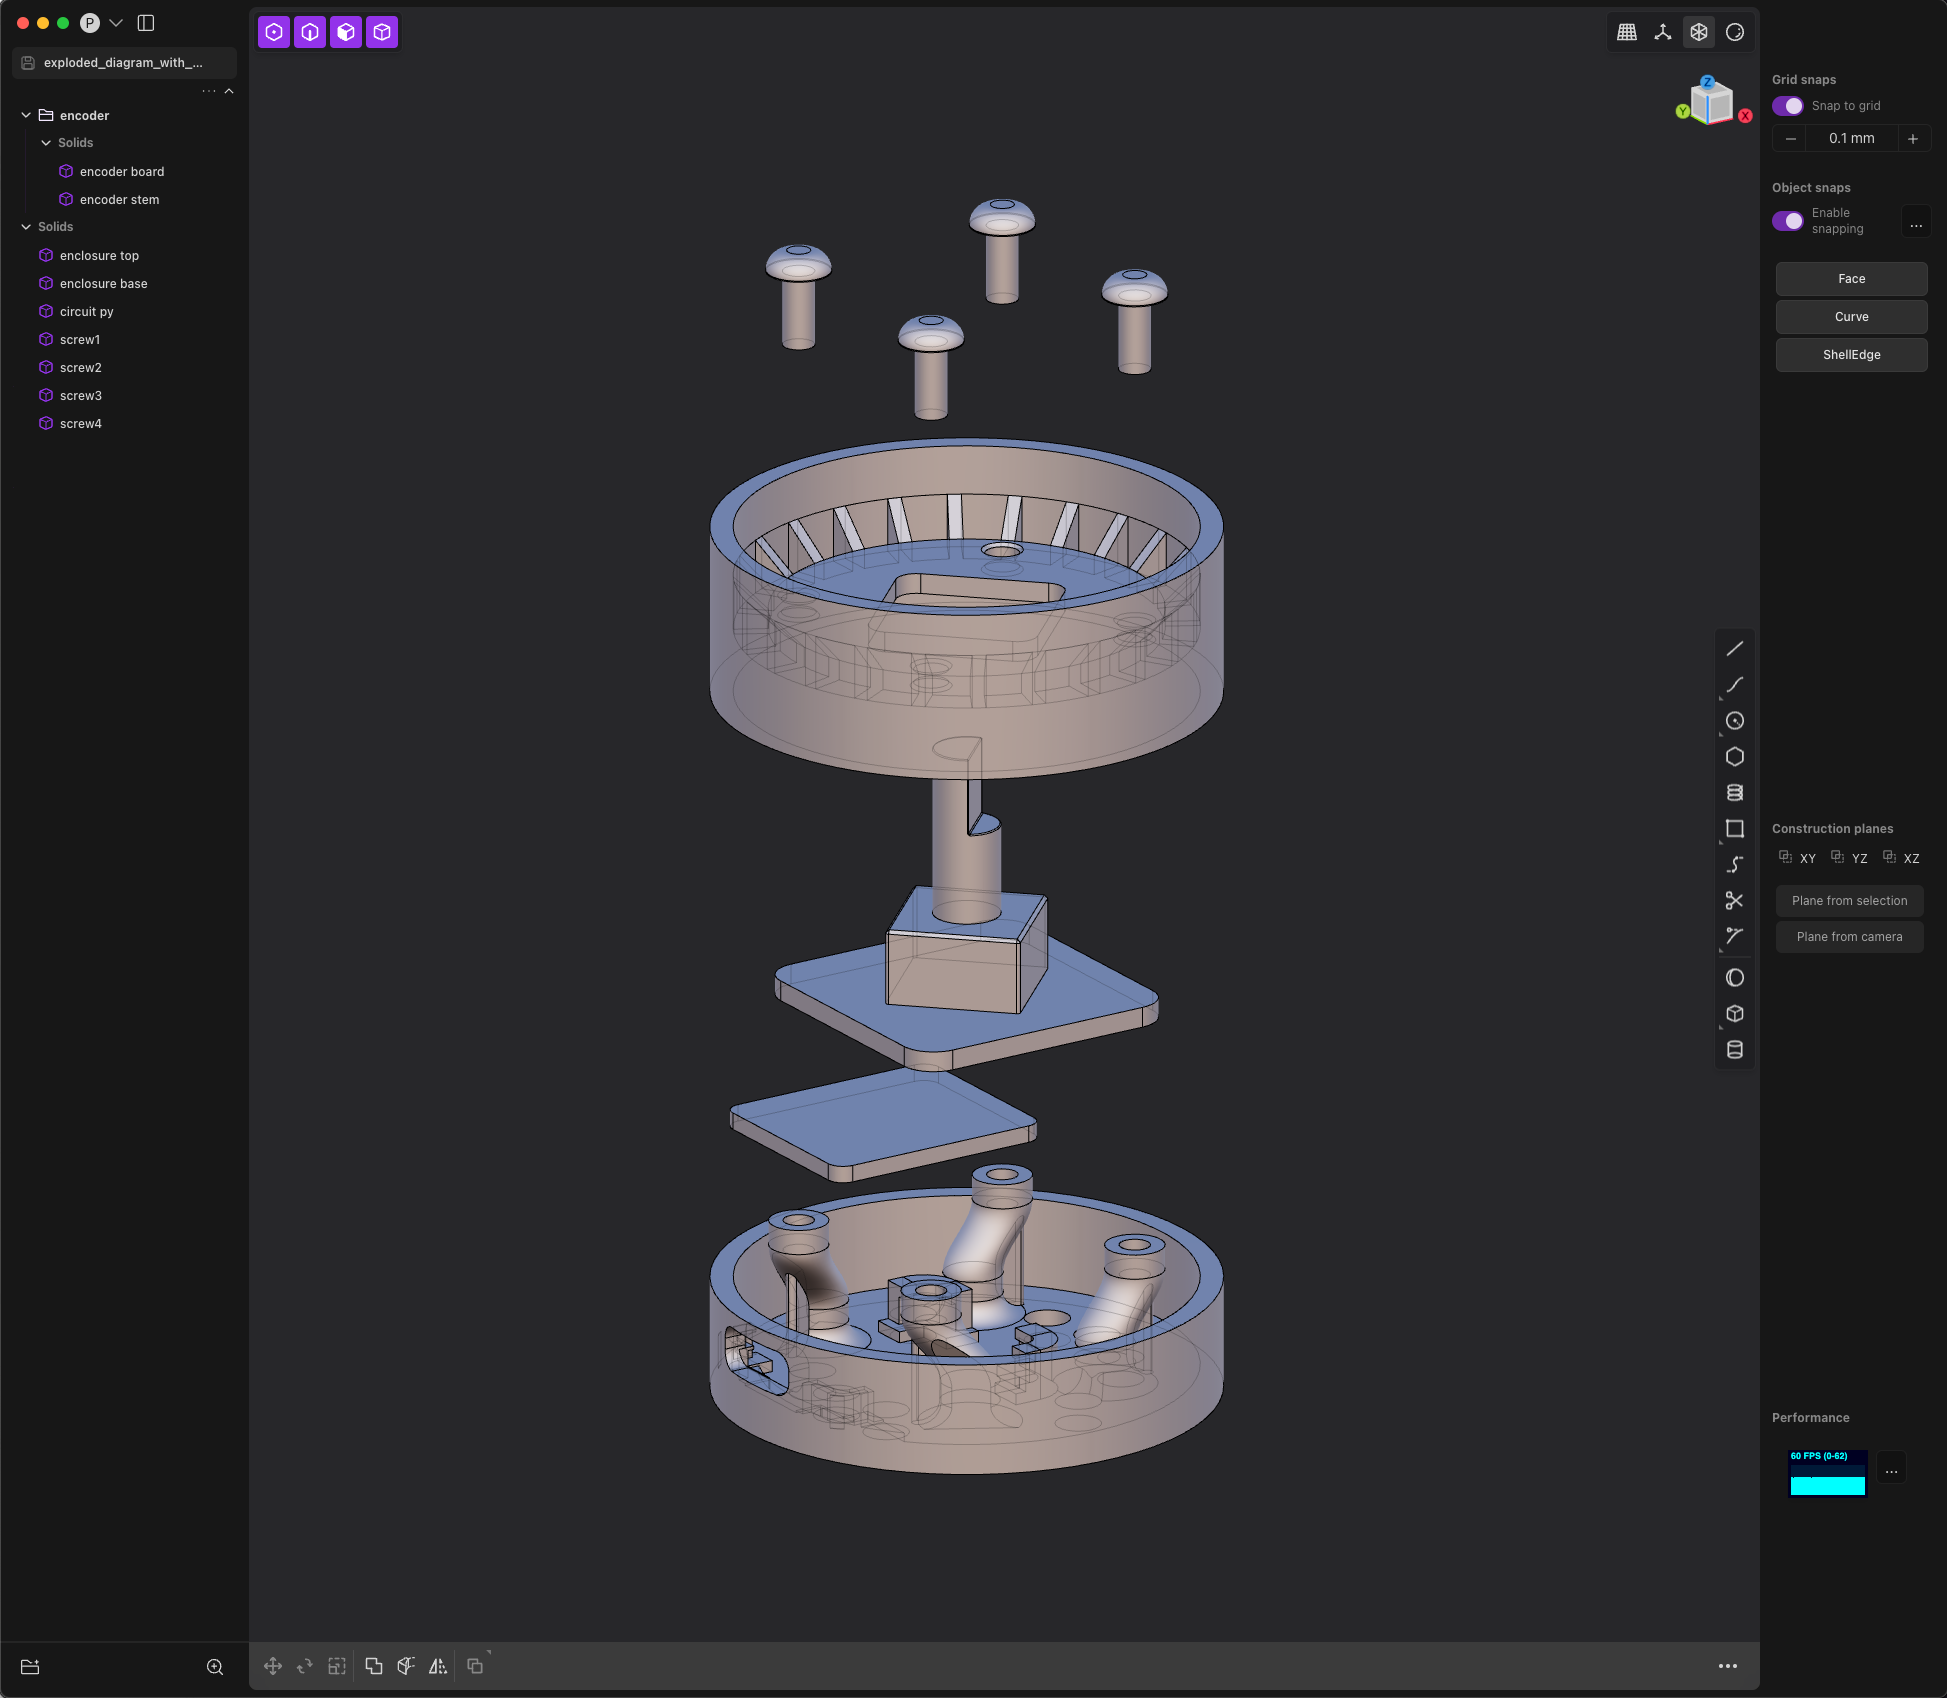Image resolution: width=1947 pixels, height=1698 pixels.
Task: Decrease grid snap value with minus stepper
Action: pyautogui.click(x=1790, y=138)
